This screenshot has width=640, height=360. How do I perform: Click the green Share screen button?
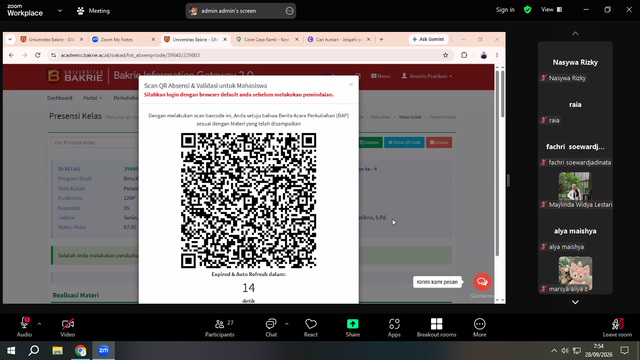353,328
